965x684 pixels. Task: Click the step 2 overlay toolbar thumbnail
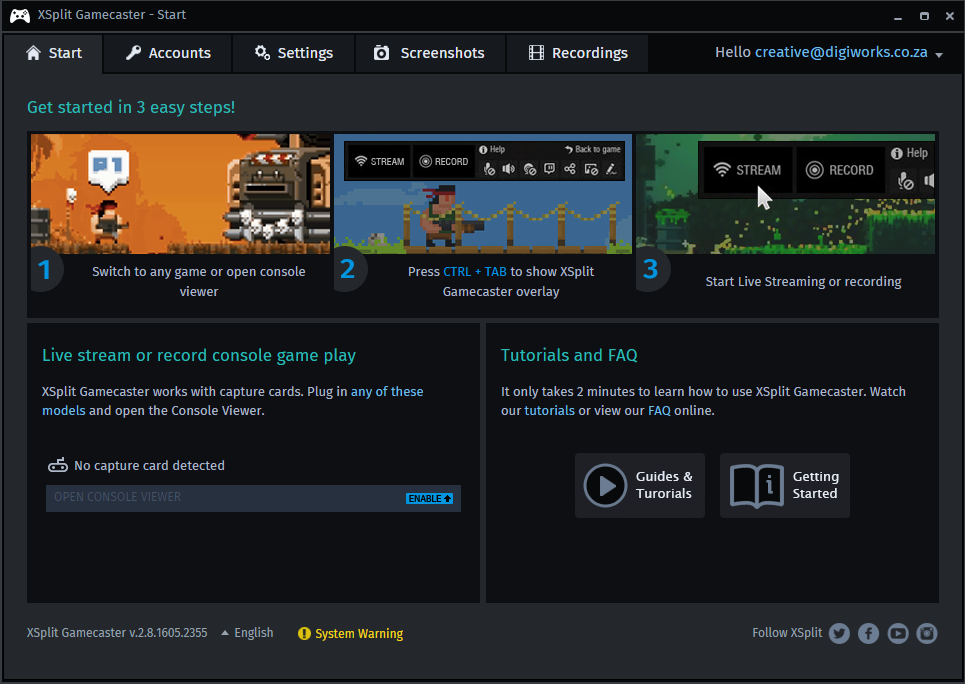pyautogui.click(x=483, y=193)
